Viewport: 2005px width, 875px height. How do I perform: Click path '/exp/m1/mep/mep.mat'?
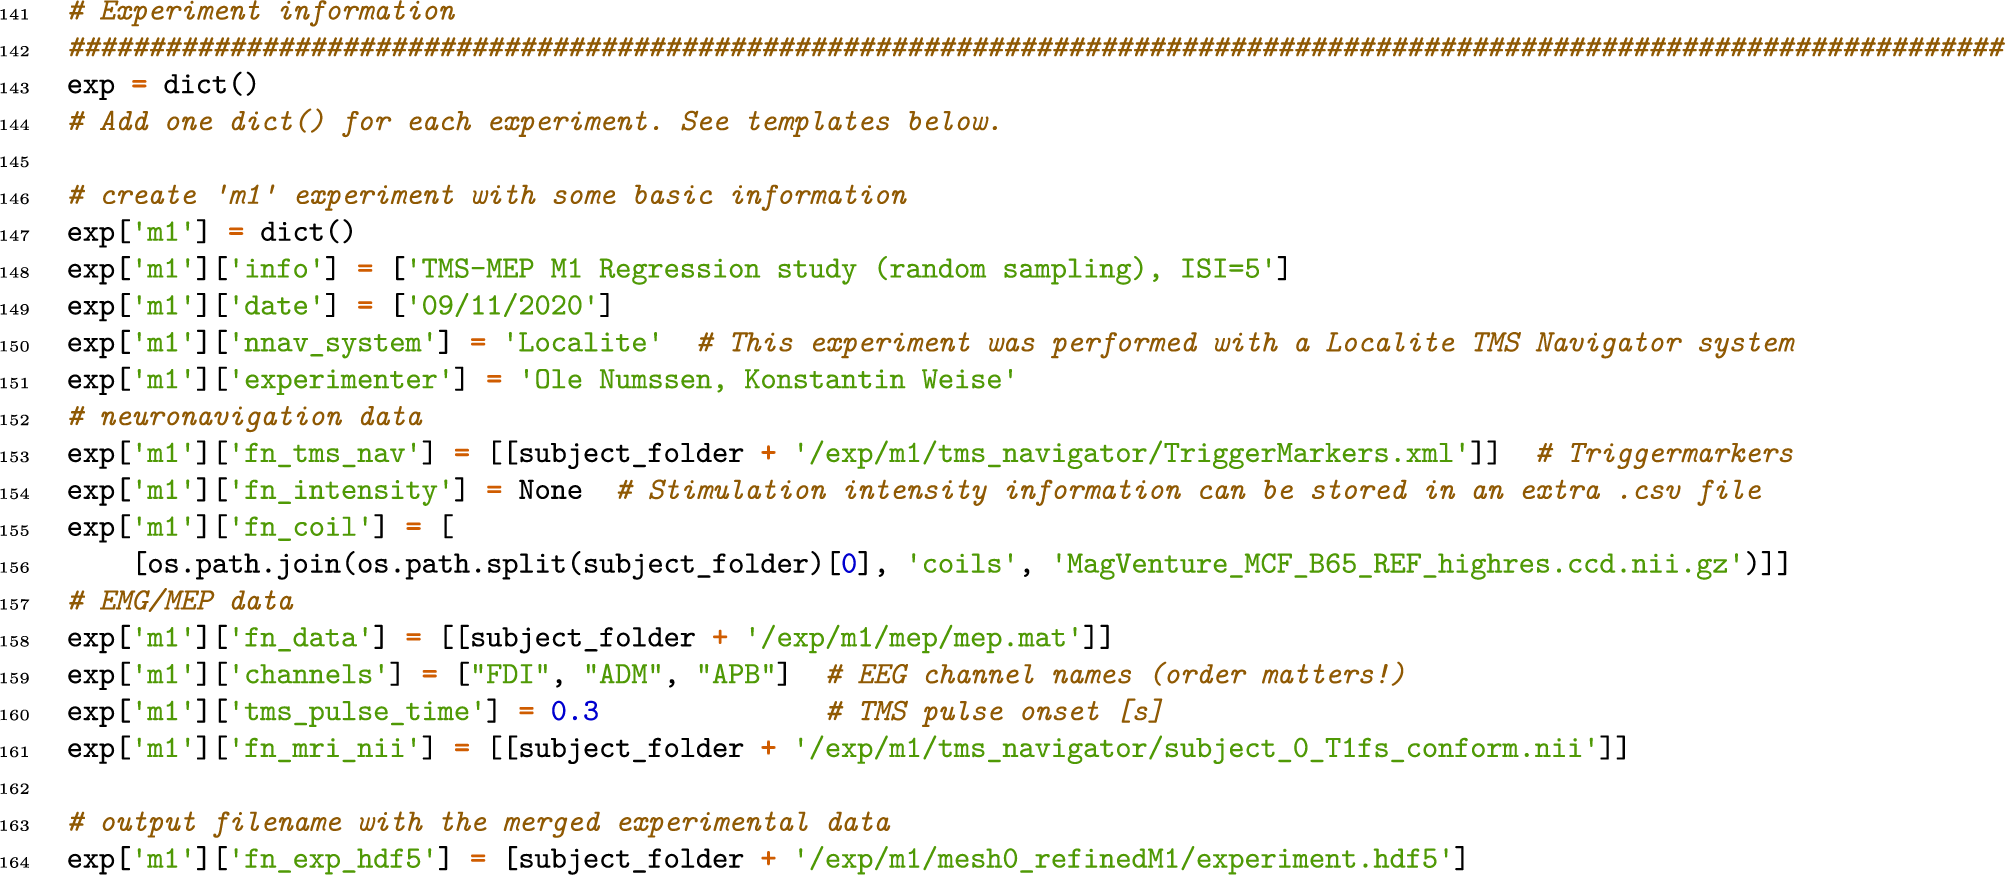914,640
